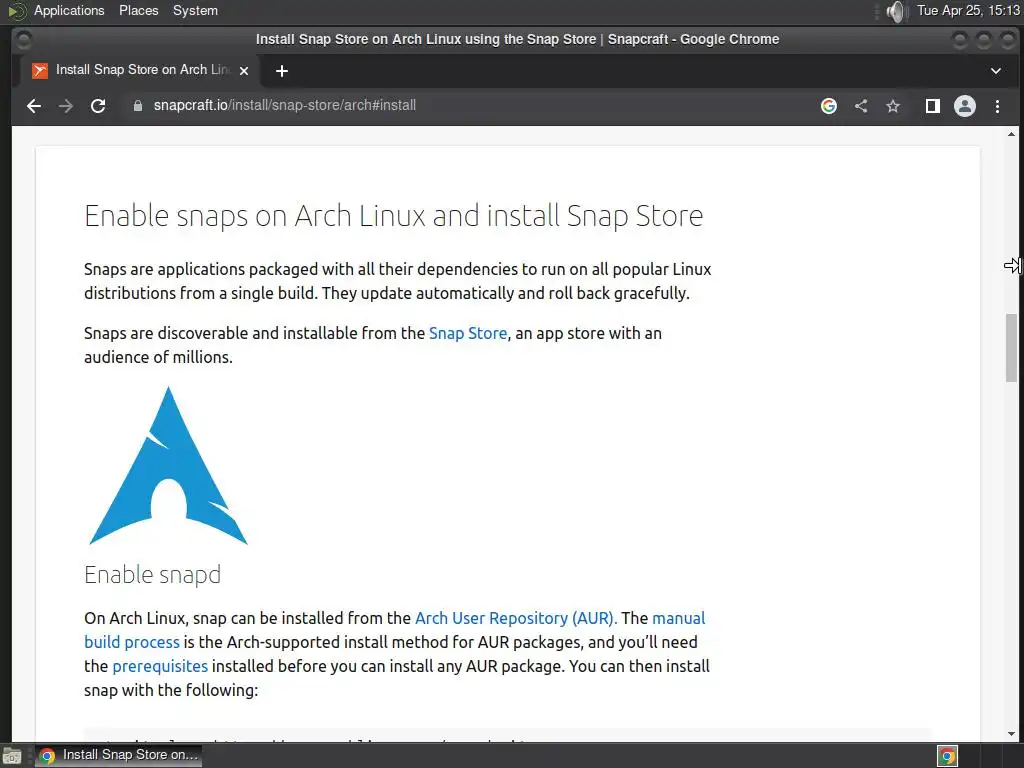Follow the Snap Store link
Screen dimensions: 1024x768
(468, 333)
